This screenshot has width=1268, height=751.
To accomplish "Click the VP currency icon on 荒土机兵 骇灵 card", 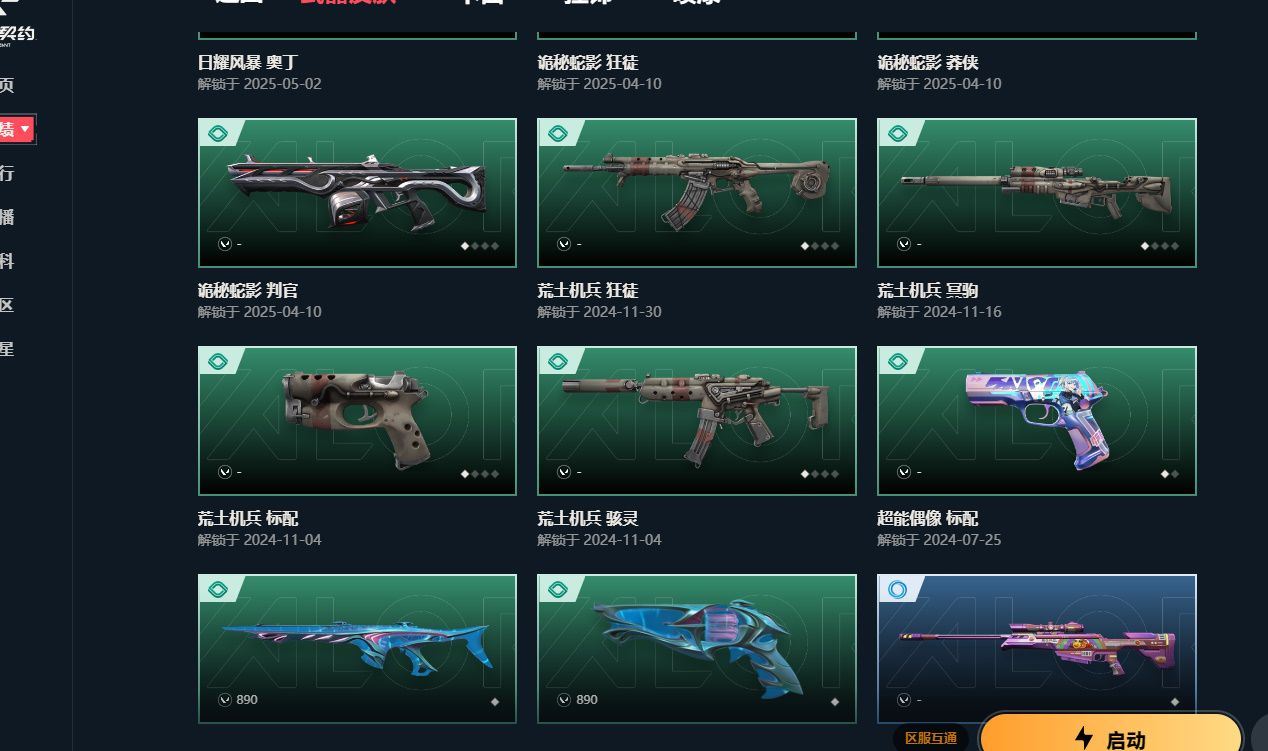I will coord(564,472).
